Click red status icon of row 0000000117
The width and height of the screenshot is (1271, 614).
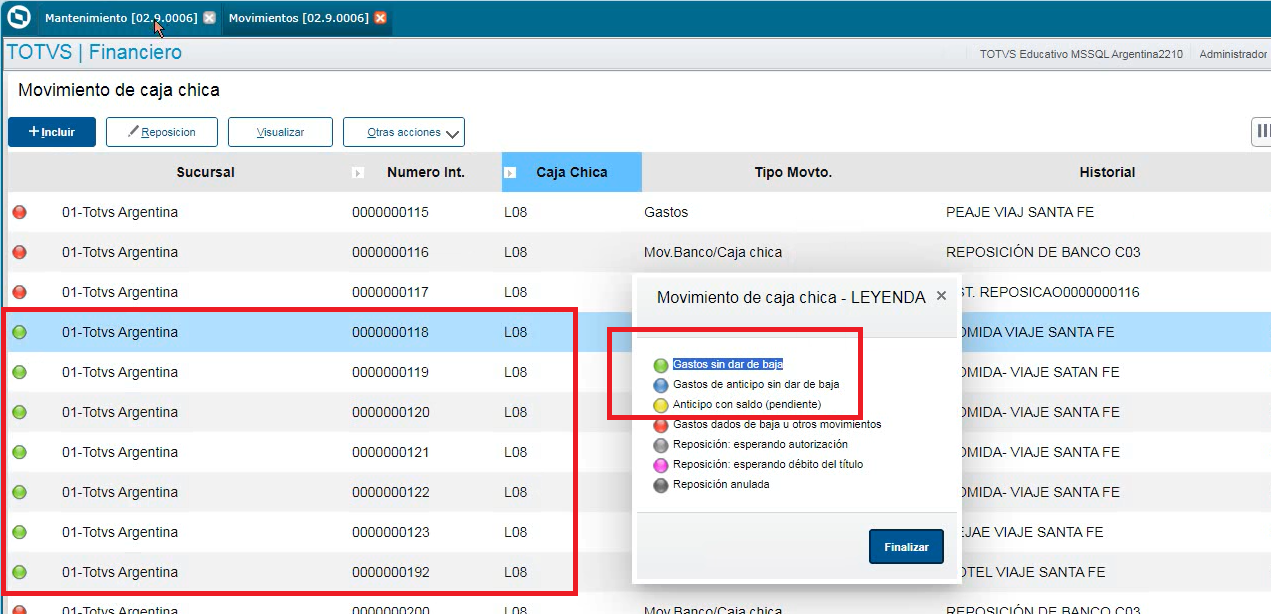click(x=19, y=292)
